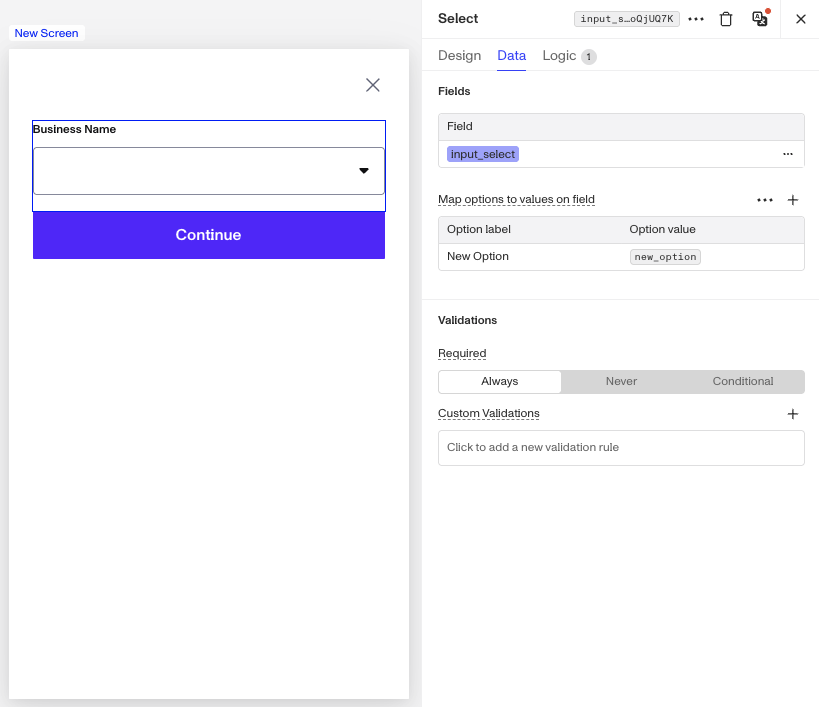Click the Continue button
The height and width of the screenshot is (707, 819).
tap(209, 235)
